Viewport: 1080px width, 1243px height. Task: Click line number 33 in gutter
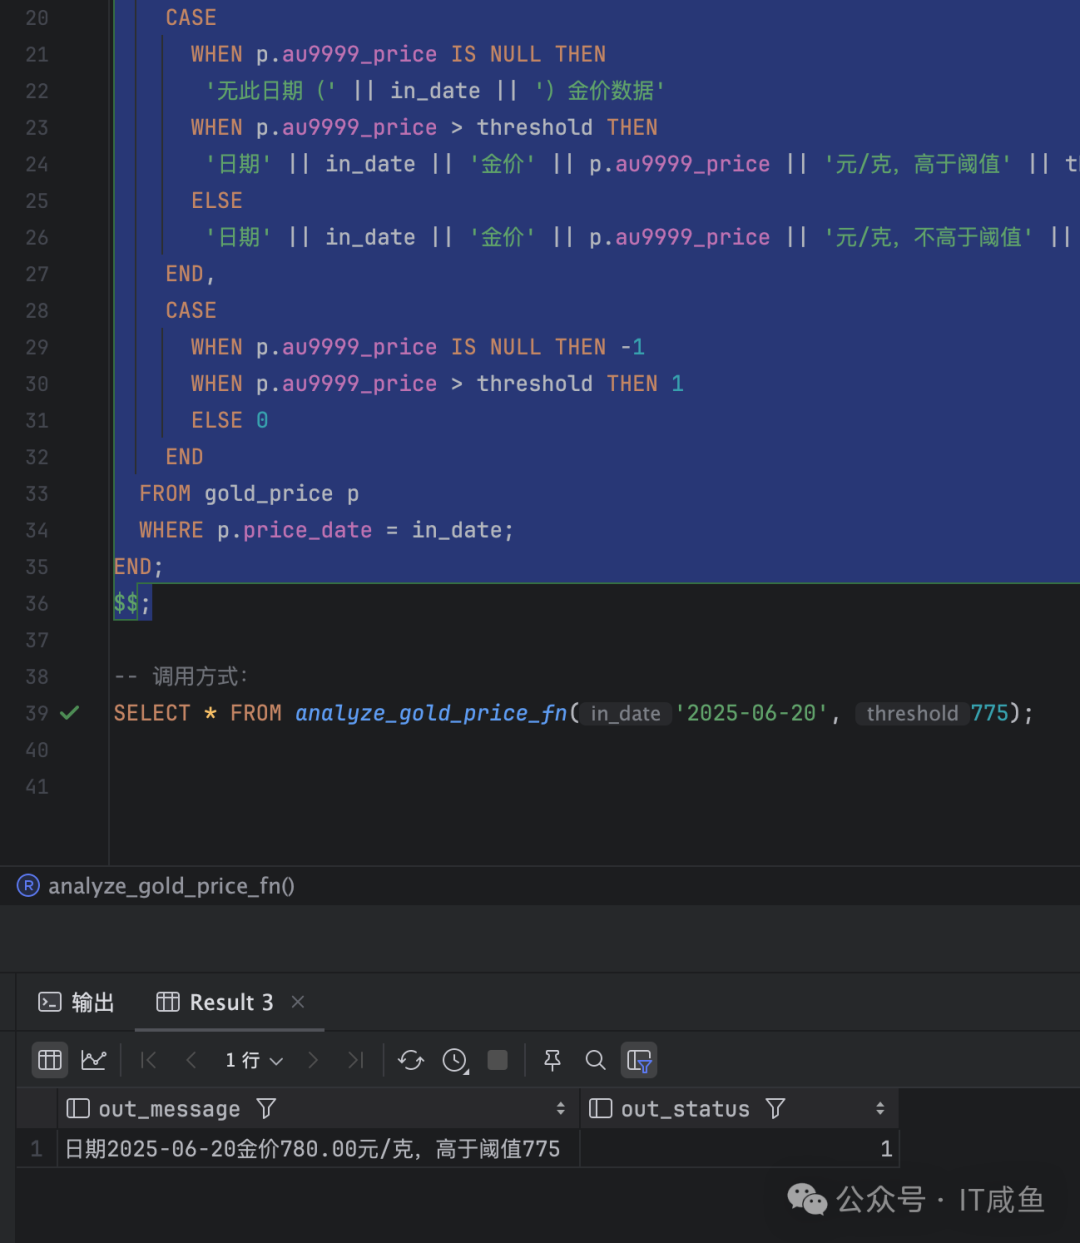[37, 494]
